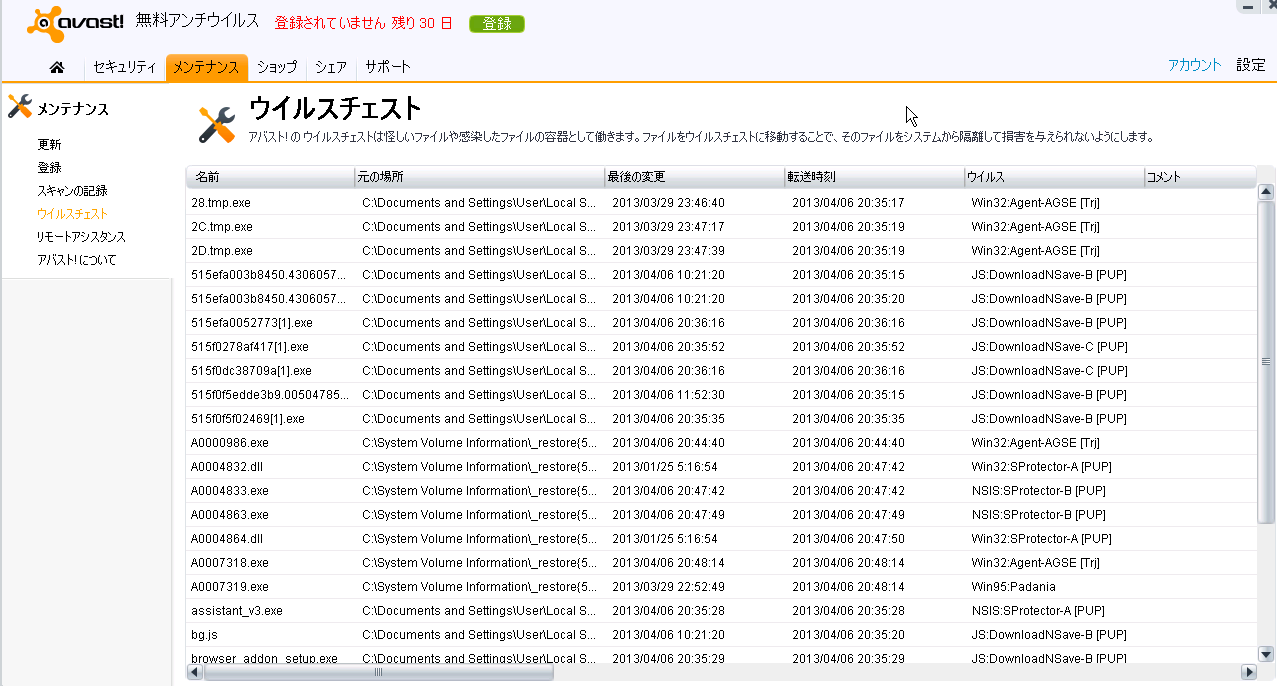Click vertical scrollbar up arrow

coord(1265,191)
